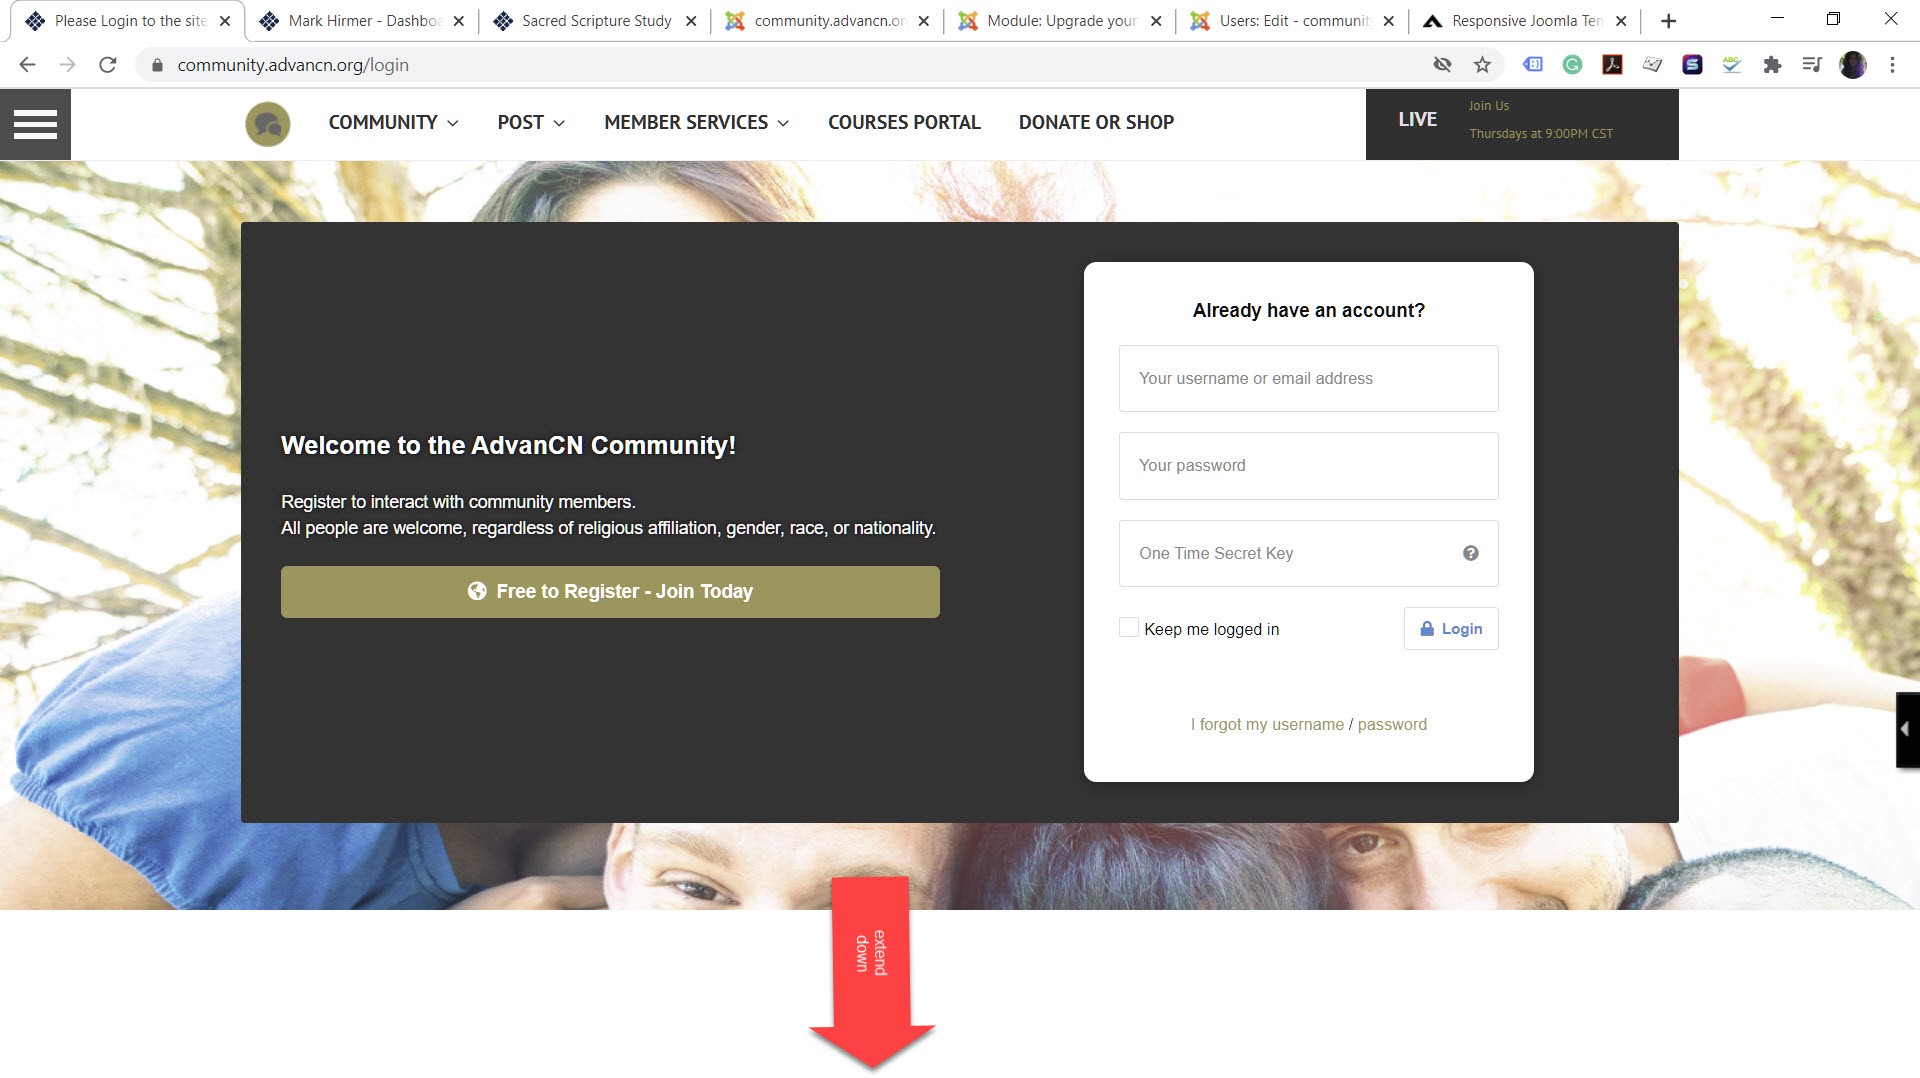This screenshot has height=1078, width=1920.
Task: Click Free to Register - Join Today
Action: pyautogui.click(x=610, y=592)
